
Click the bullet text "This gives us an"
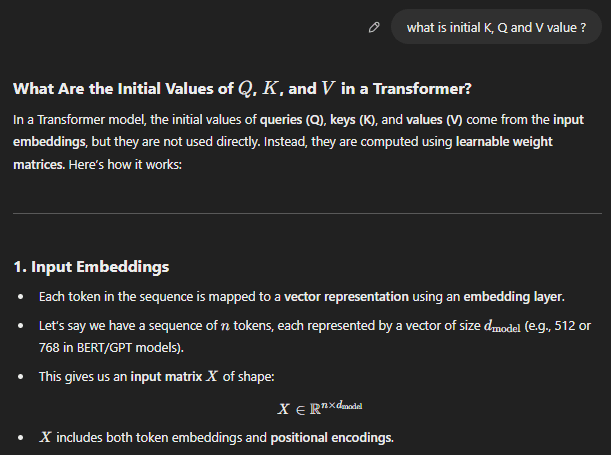pyautogui.click(x=83, y=376)
